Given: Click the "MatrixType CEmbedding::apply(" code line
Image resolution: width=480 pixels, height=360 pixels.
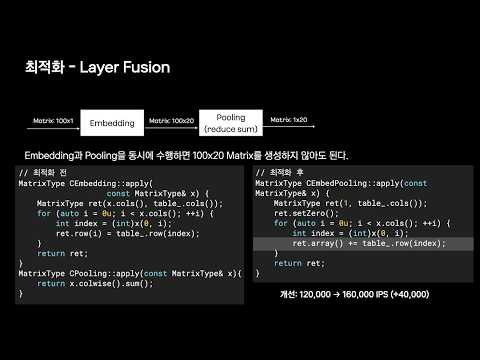Looking at the screenshot, I should 86,183.
